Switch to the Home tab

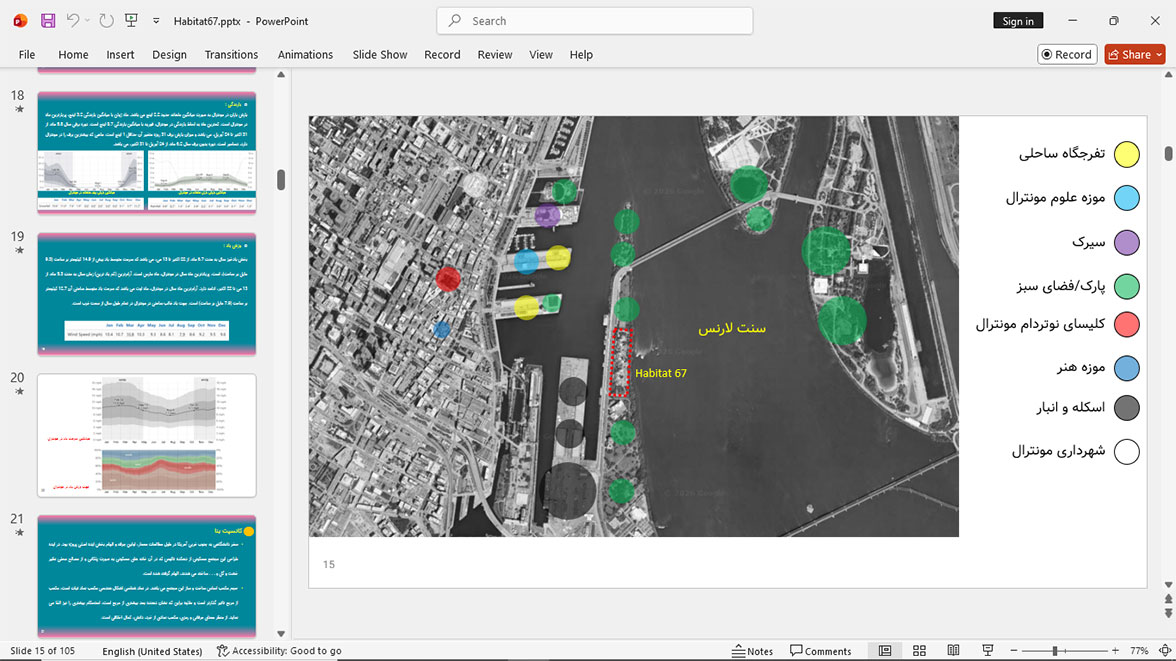pos(74,55)
